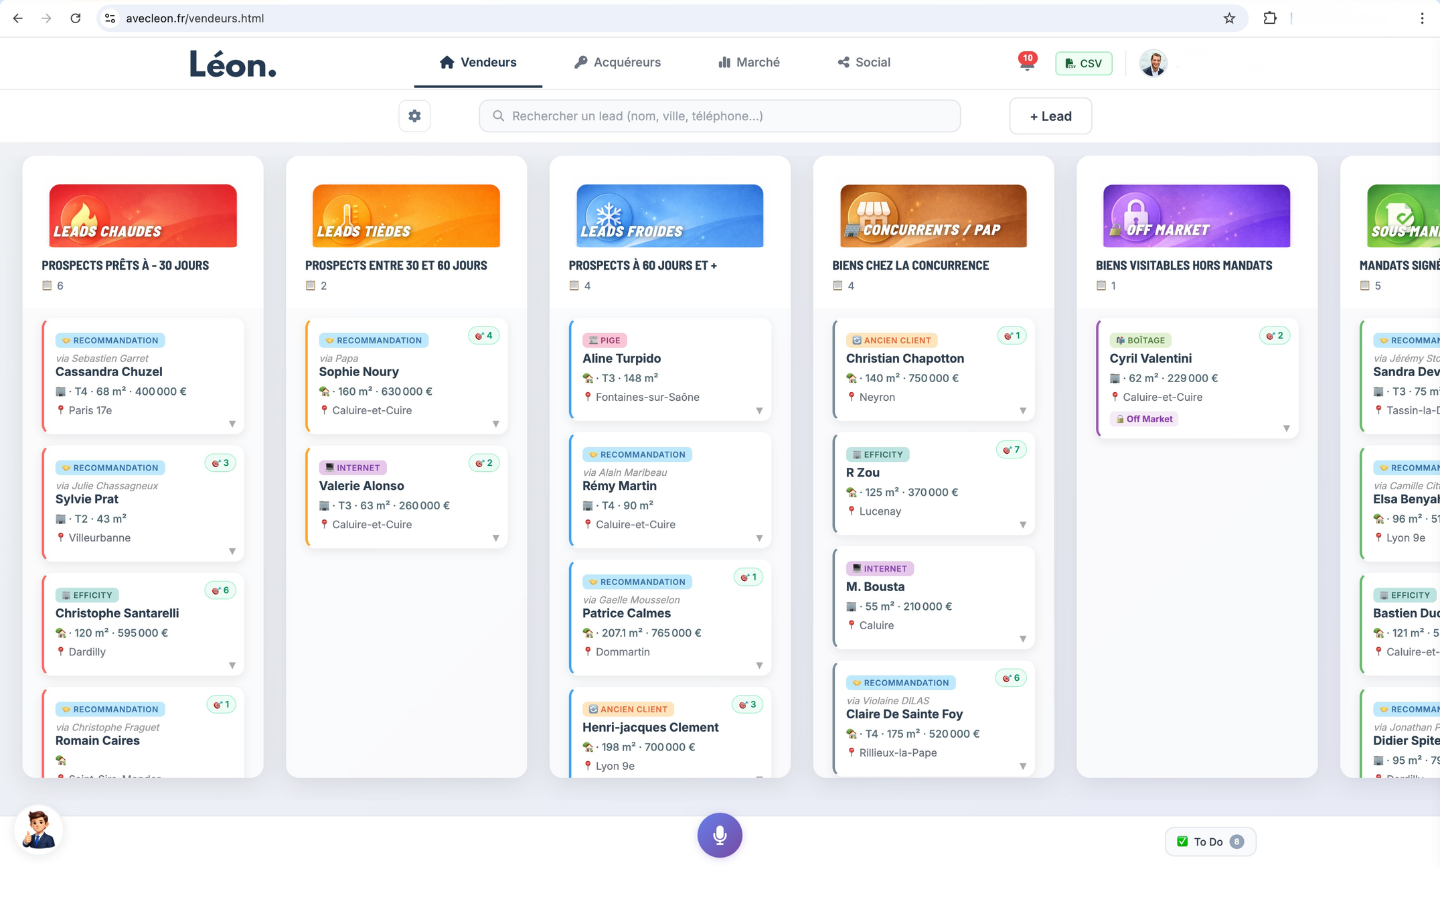Expand the Cyril Valentini card arrow
The width and height of the screenshot is (1440, 900).
coord(1286,429)
